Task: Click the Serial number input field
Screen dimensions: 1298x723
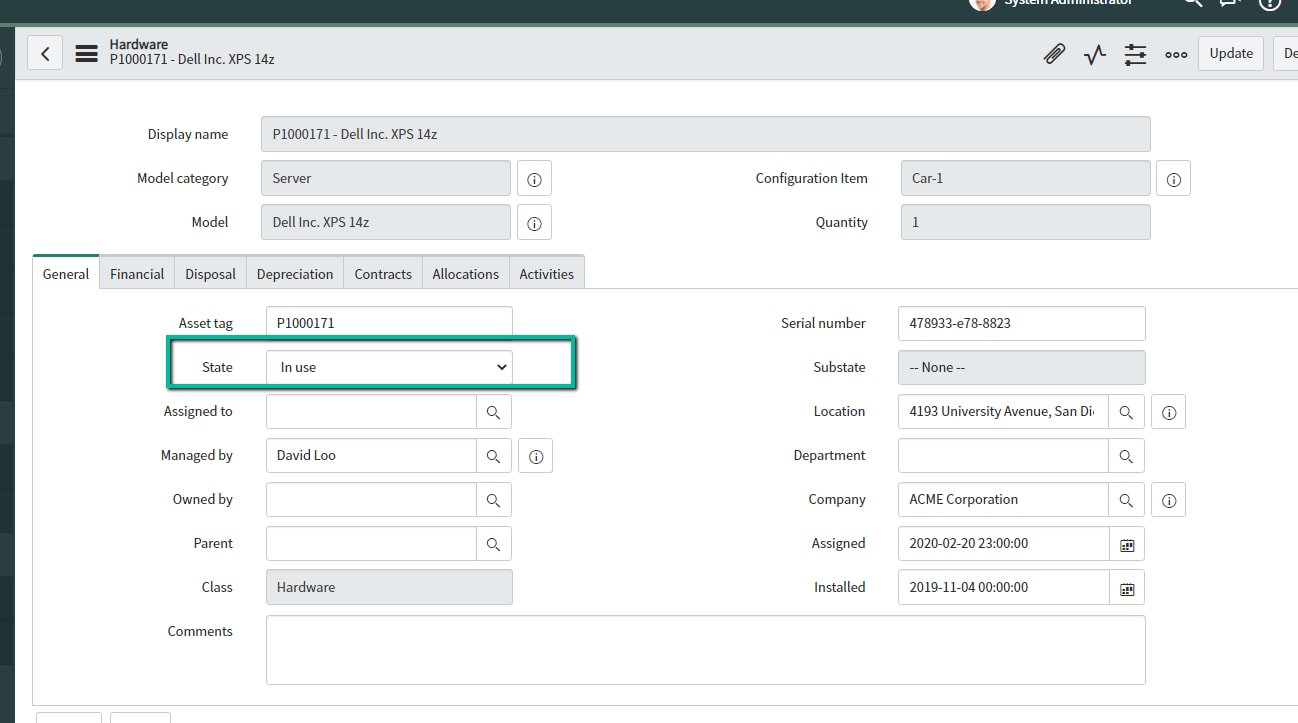Action: (x=1021, y=323)
